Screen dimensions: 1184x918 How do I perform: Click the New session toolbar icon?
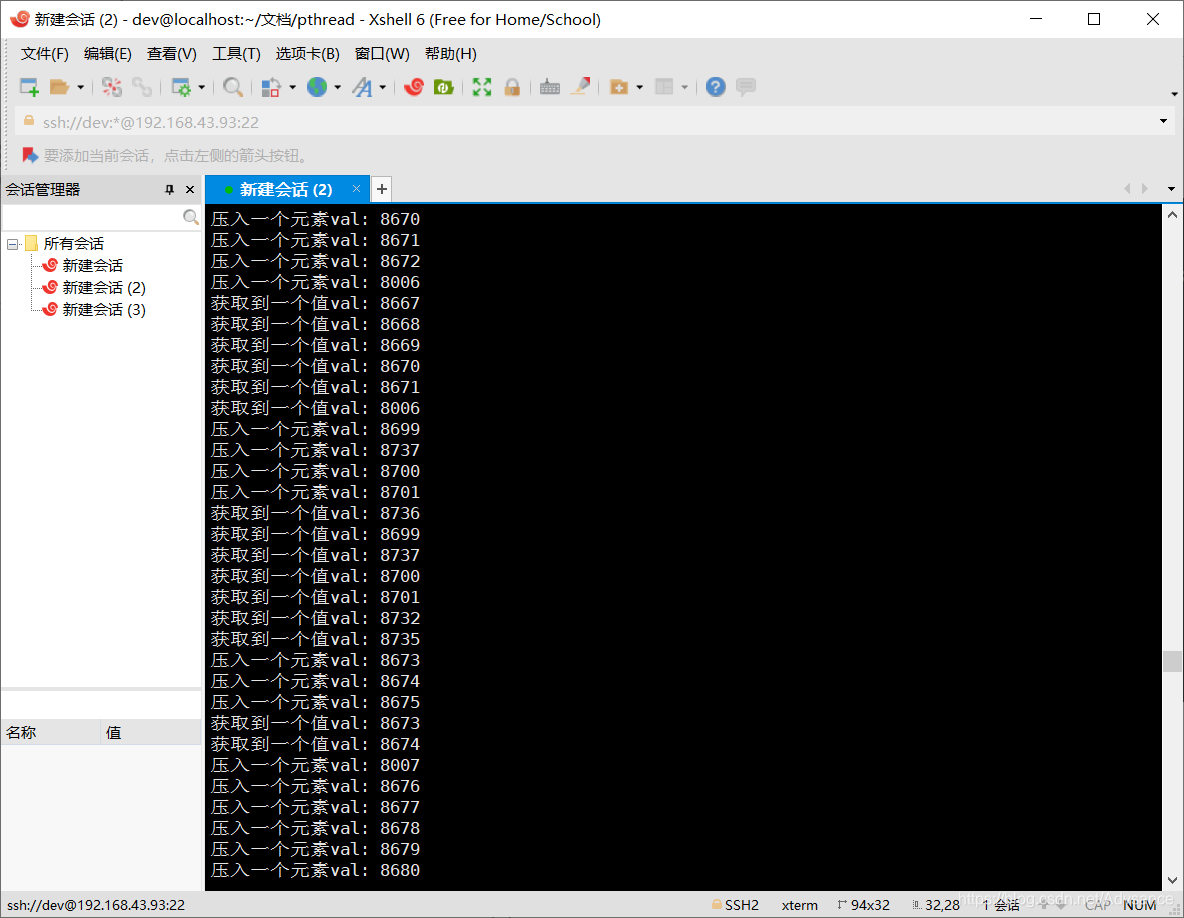click(29, 87)
